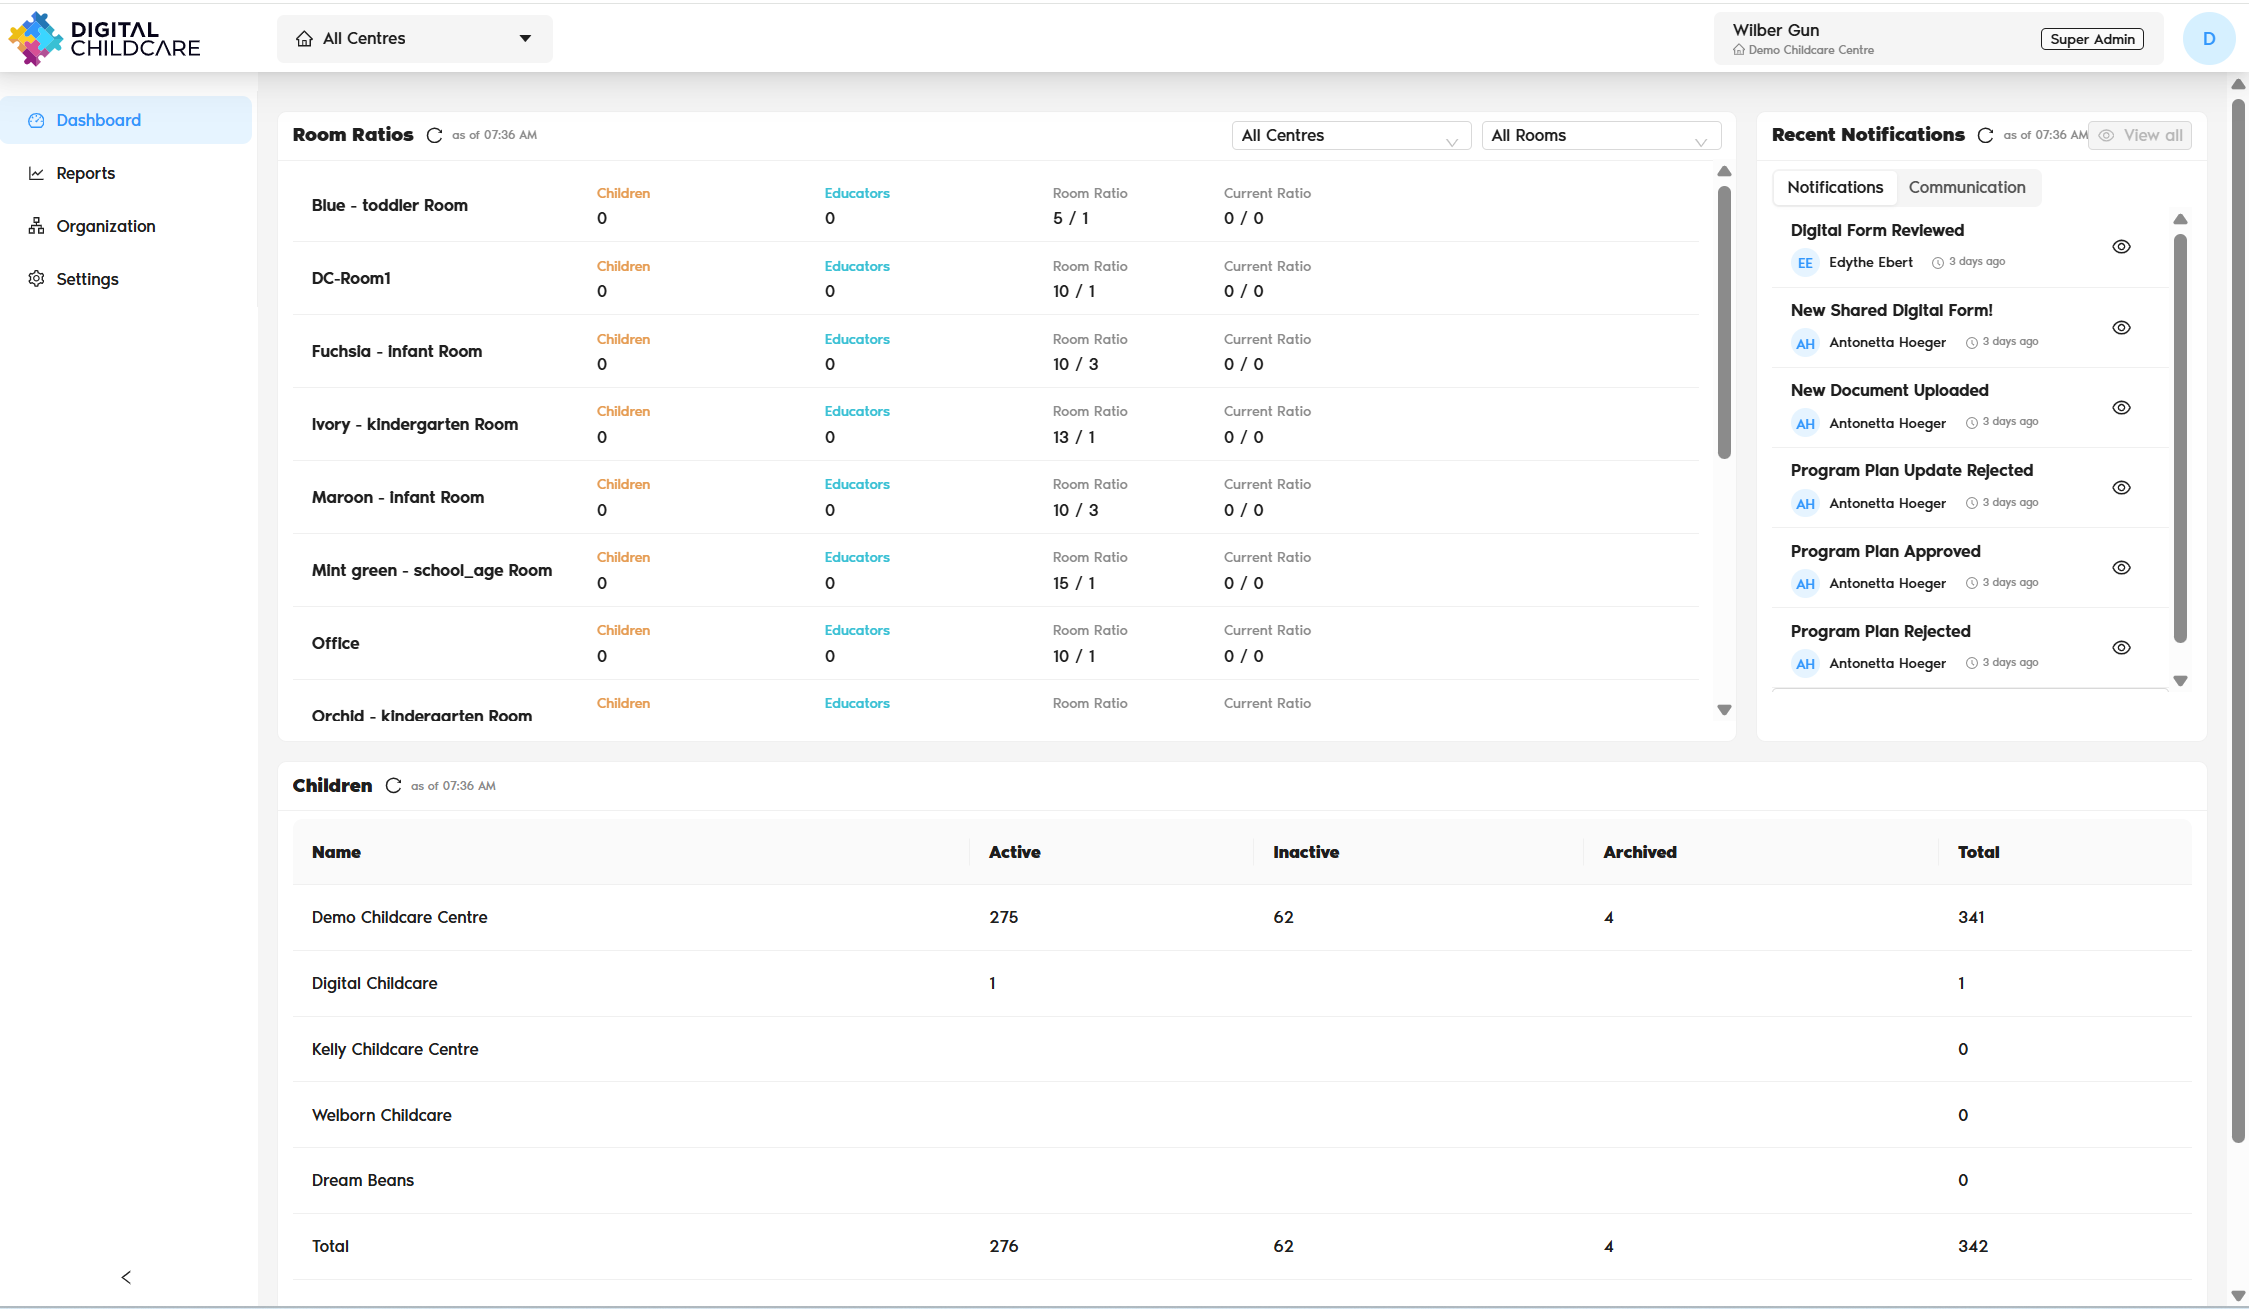Open the Organization section

(x=104, y=226)
